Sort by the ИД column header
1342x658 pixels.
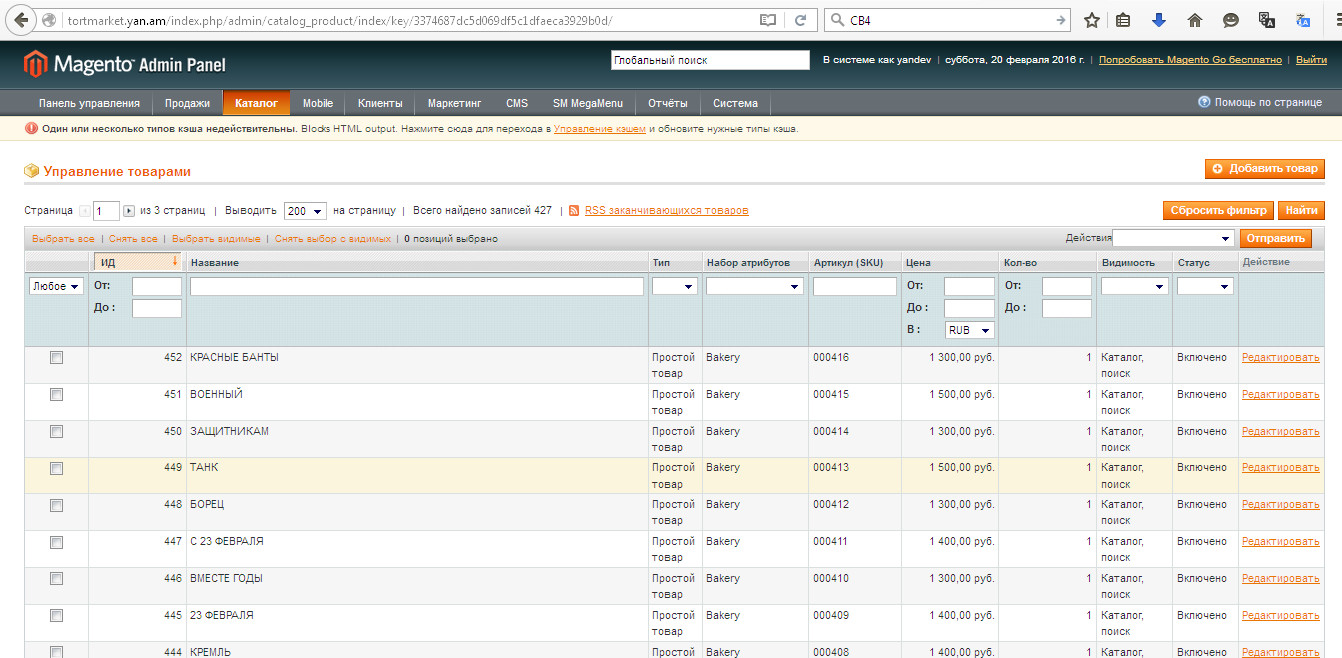136,262
